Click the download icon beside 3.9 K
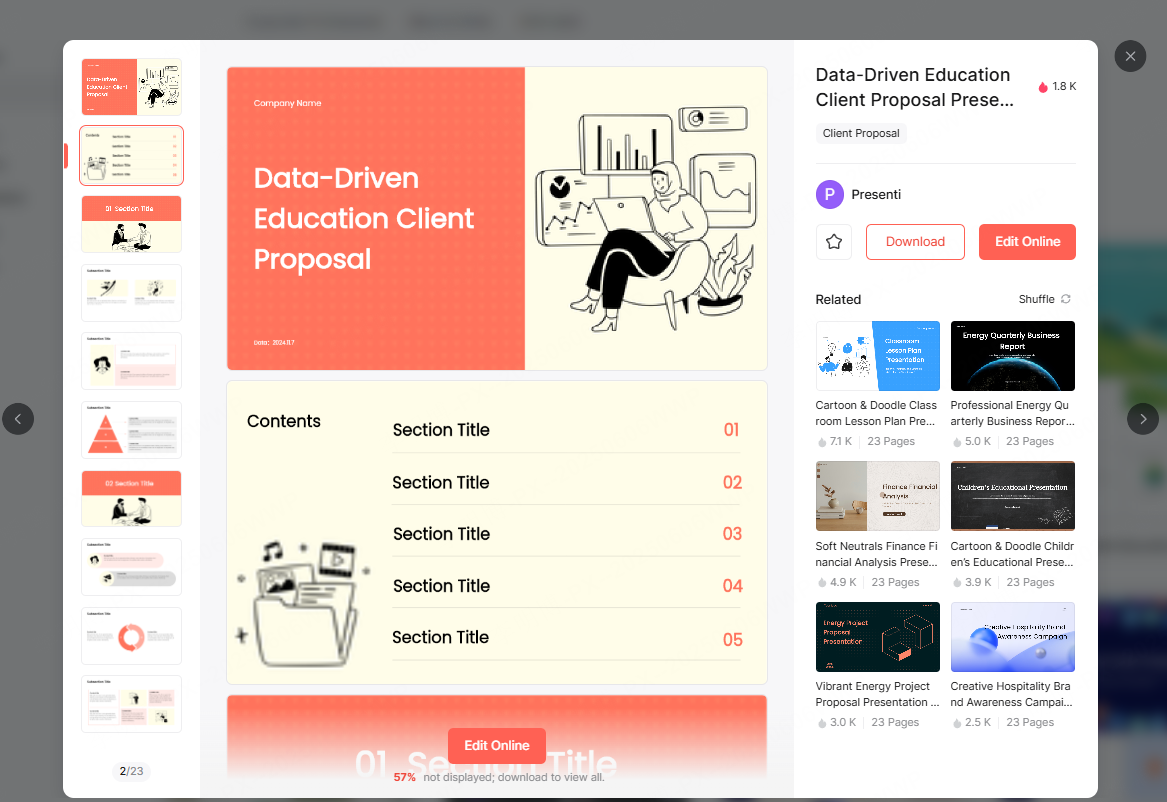This screenshot has height=802, width=1167. pyautogui.click(x=955, y=581)
